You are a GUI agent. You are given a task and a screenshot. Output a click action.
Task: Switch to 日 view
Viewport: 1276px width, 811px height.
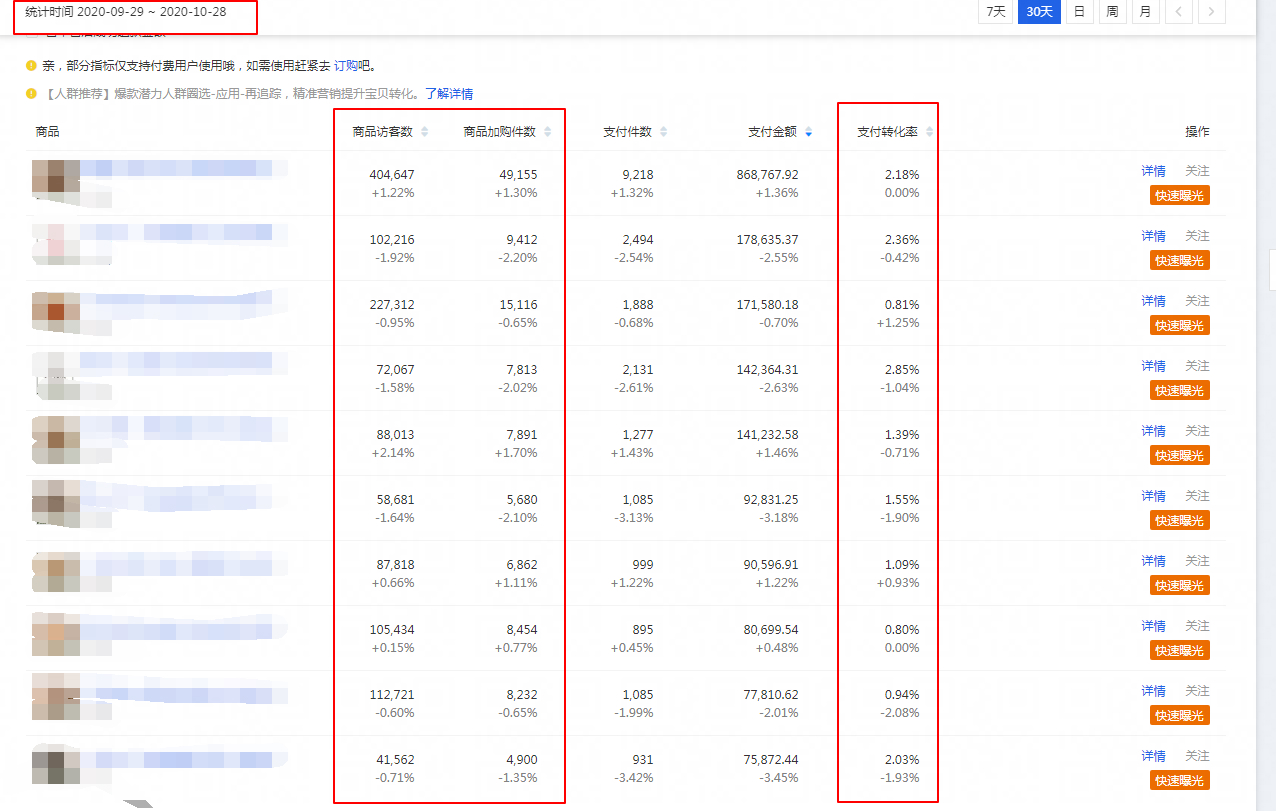1079,12
